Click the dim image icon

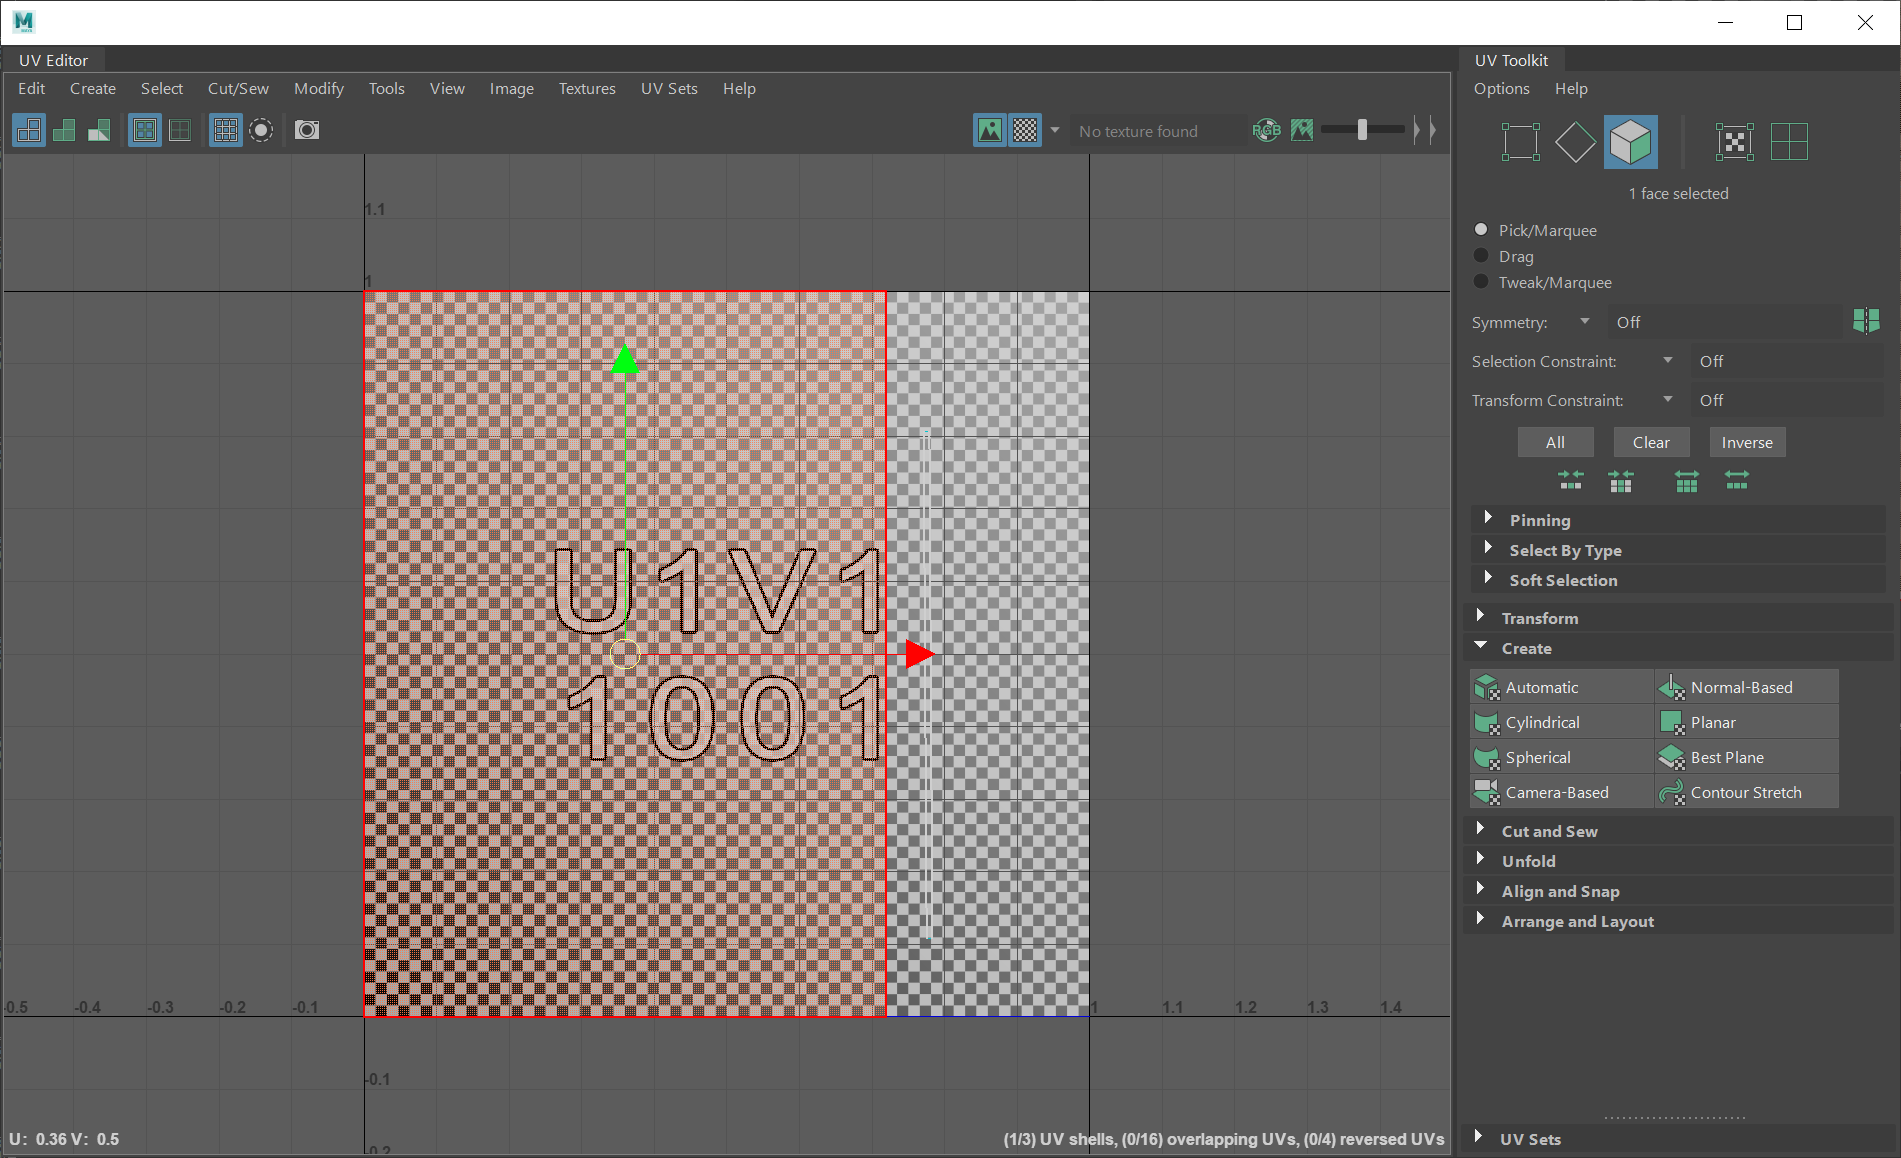(x=1302, y=130)
